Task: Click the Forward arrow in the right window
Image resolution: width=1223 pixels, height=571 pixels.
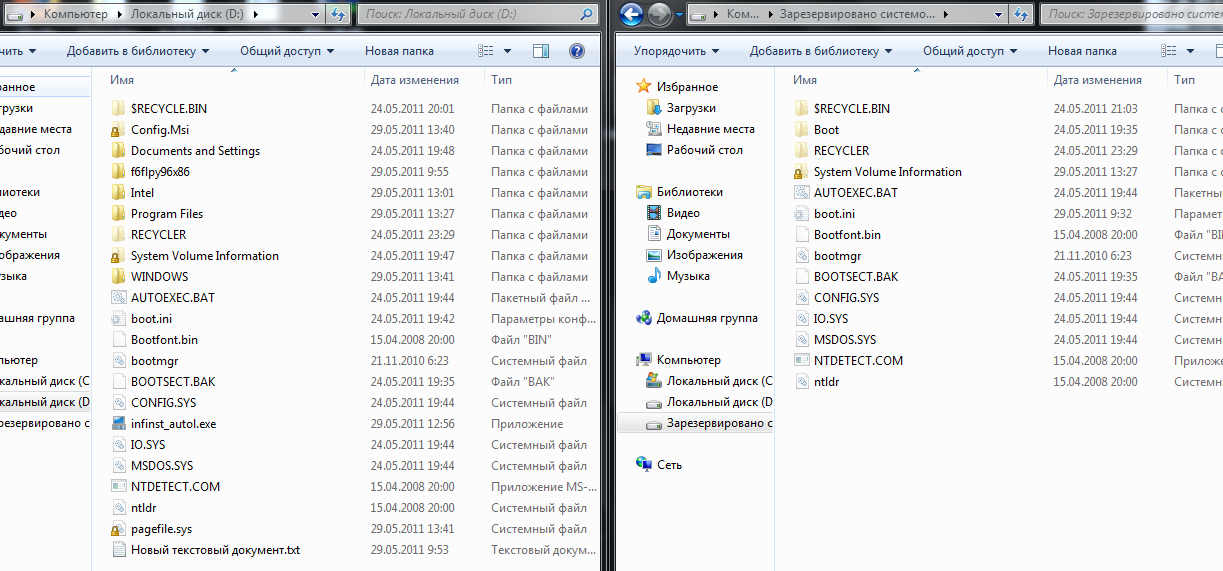Action: point(659,15)
